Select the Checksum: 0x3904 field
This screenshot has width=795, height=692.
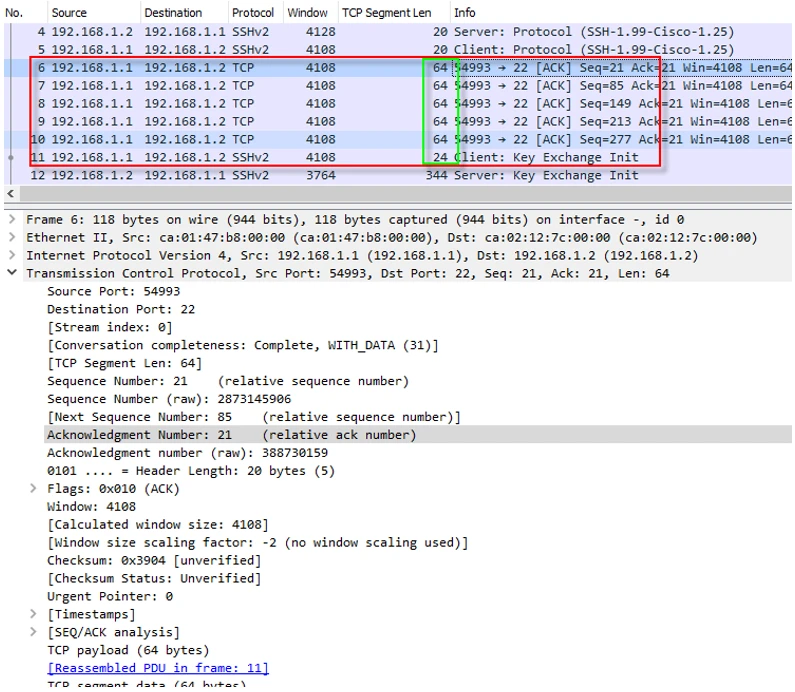(x=153, y=561)
